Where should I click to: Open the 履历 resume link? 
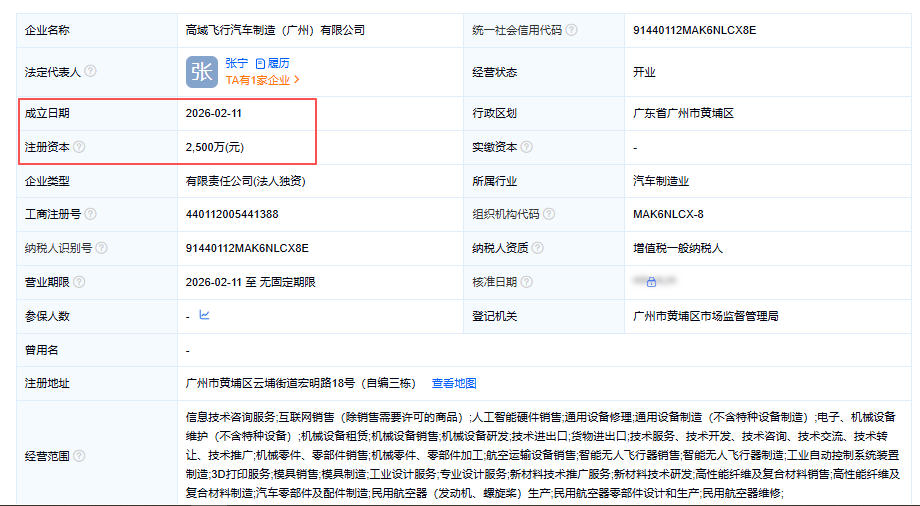click(279, 63)
